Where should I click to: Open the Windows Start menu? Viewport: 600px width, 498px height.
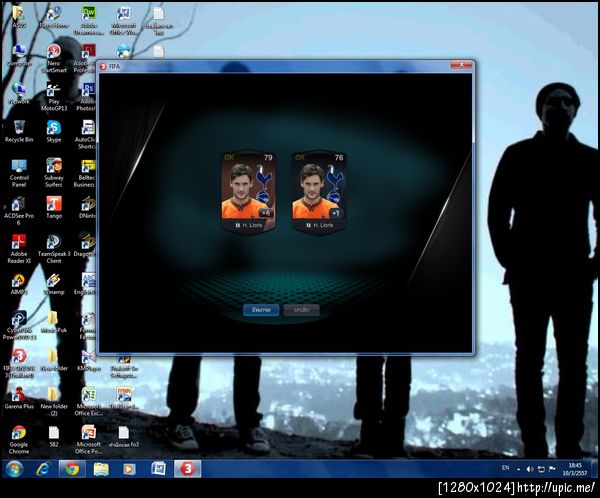(x=15, y=469)
